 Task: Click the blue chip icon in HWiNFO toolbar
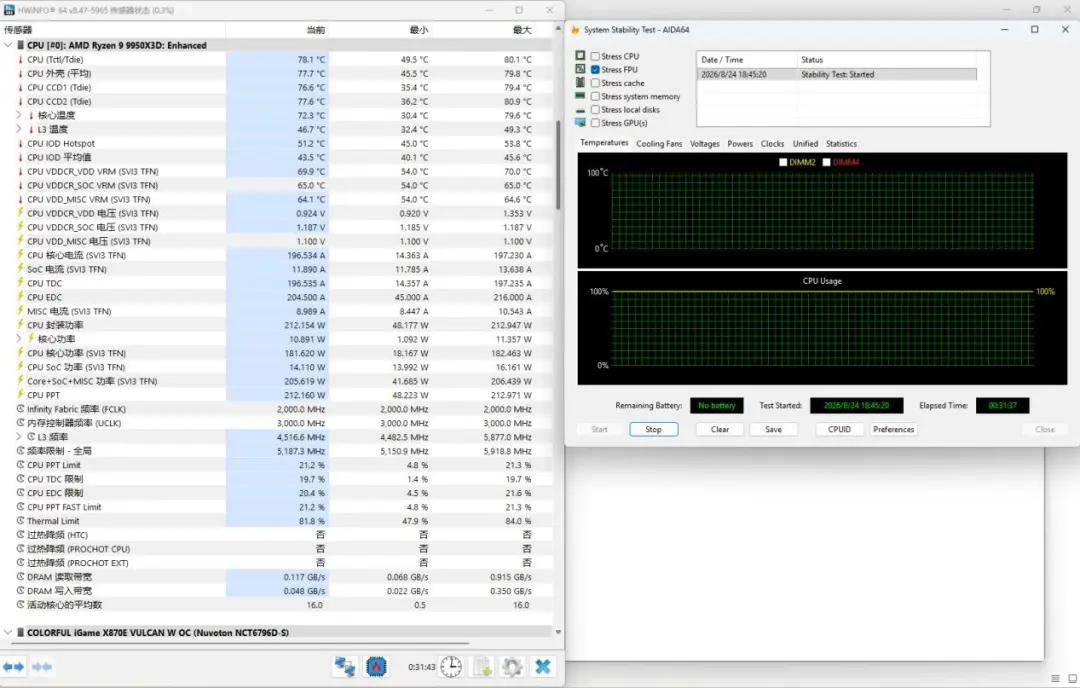pyautogui.click(x=376, y=667)
